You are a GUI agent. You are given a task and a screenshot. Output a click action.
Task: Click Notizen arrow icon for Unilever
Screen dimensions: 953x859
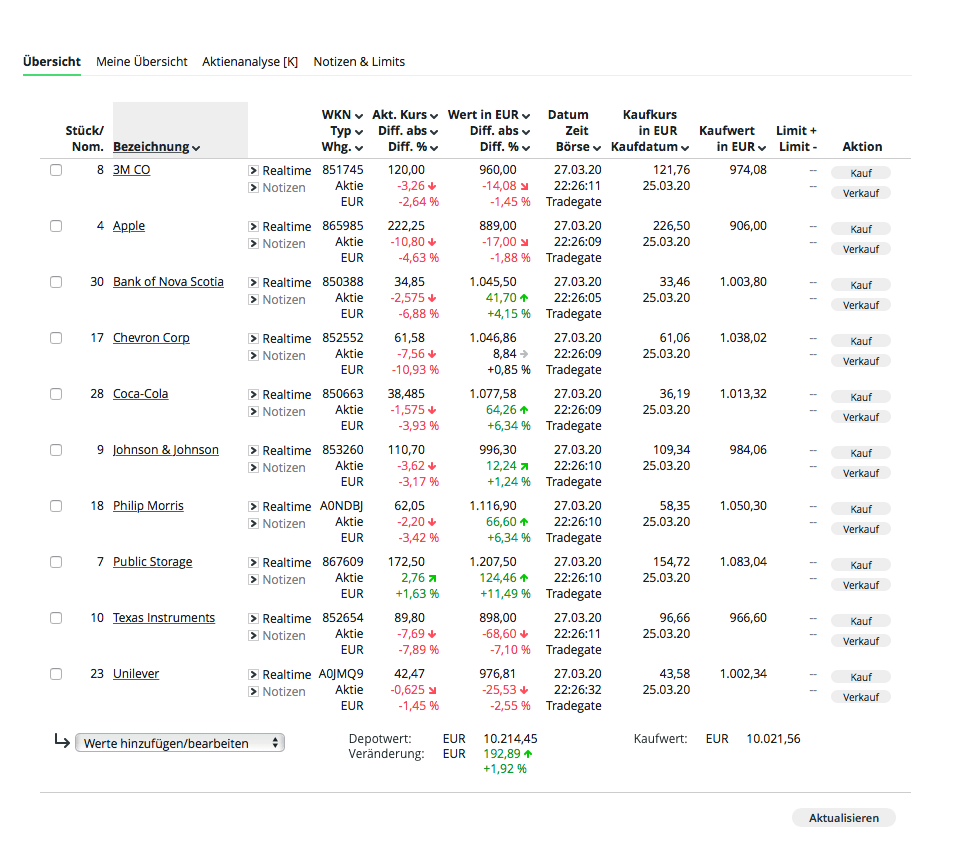[x=253, y=691]
